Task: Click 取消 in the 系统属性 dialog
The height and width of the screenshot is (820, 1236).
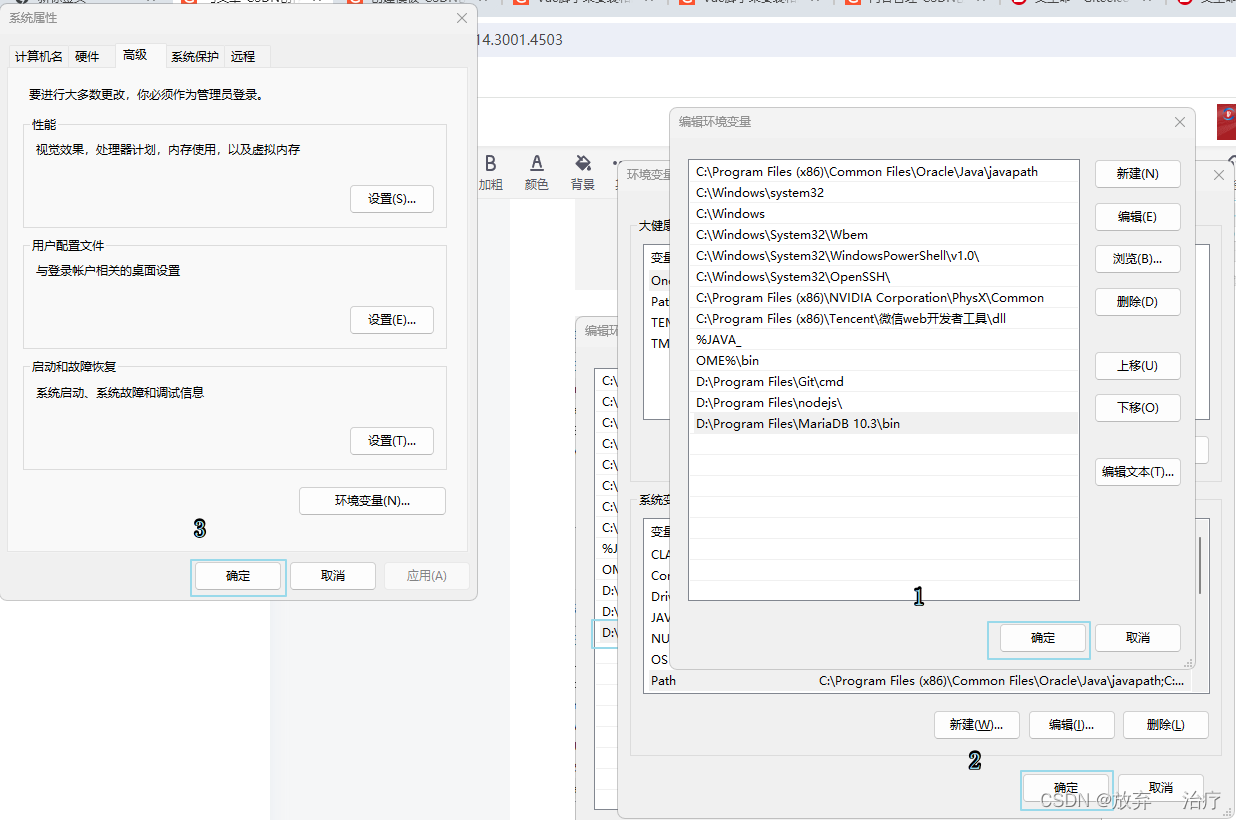Action: pyautogui.click(x=333, y=576)
